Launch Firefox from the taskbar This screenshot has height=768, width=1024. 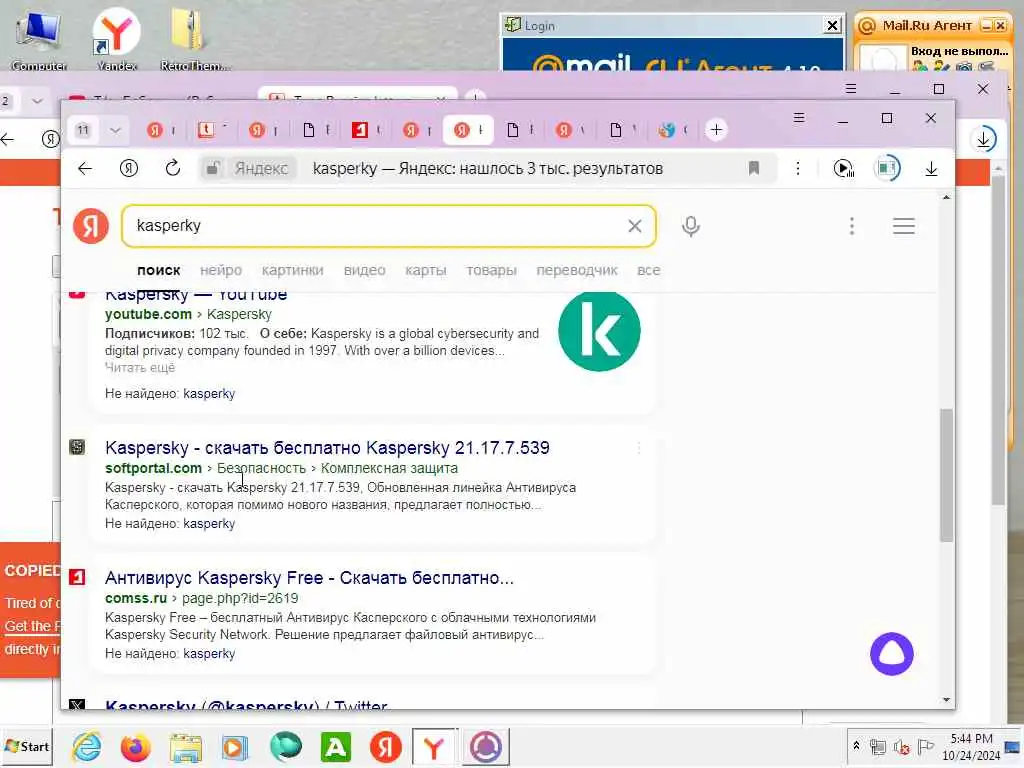pos(136,746)
